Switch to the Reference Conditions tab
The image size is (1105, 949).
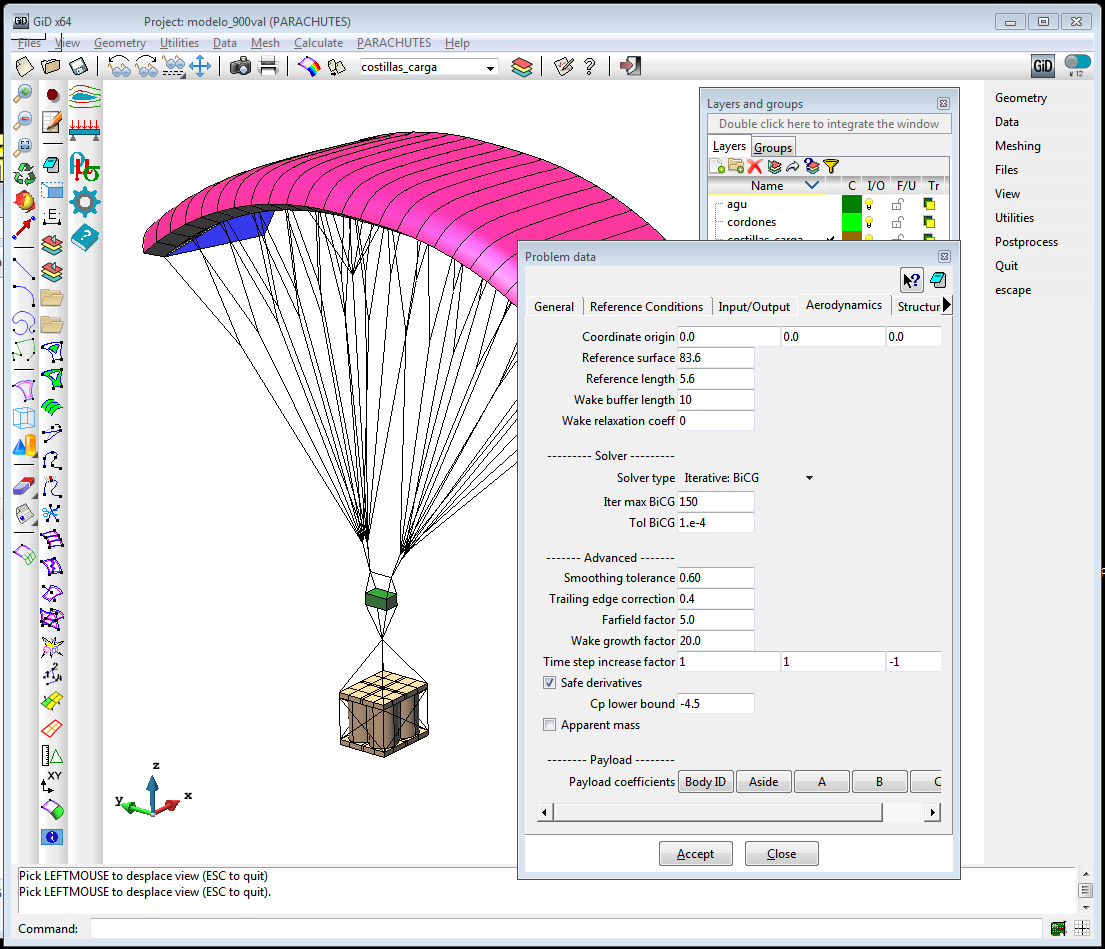646,307
